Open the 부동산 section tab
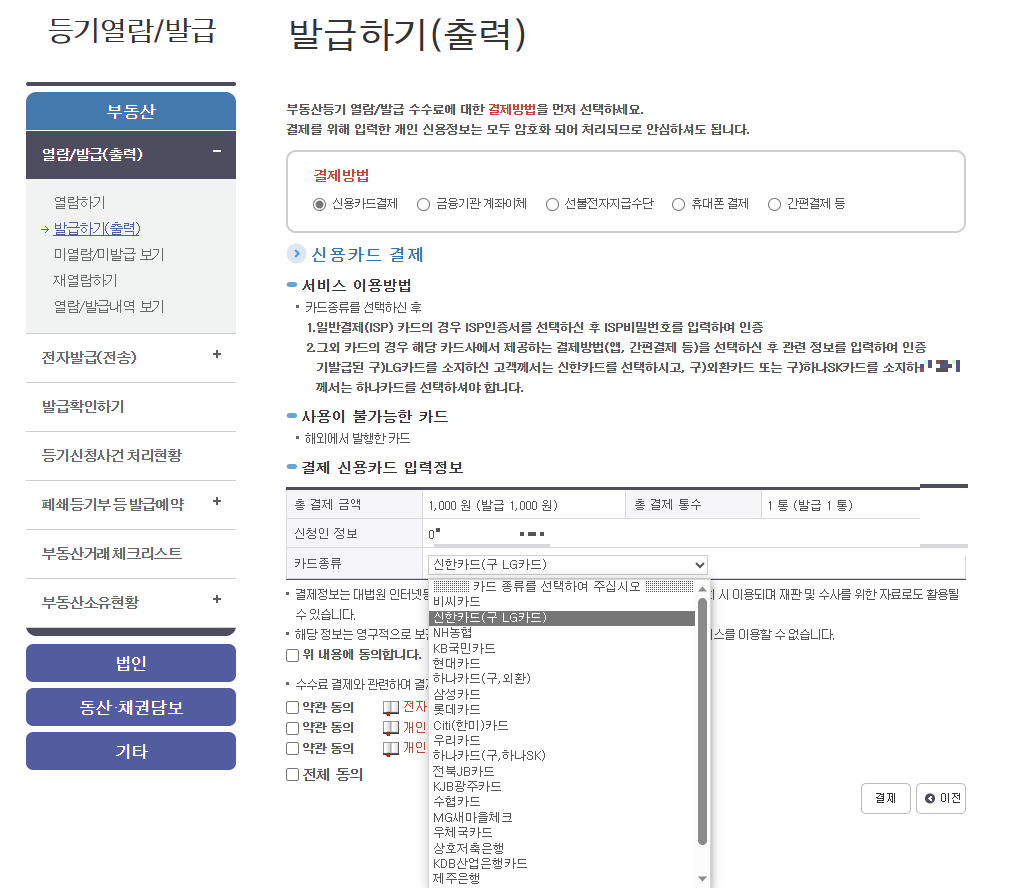 tap(130, 111)
